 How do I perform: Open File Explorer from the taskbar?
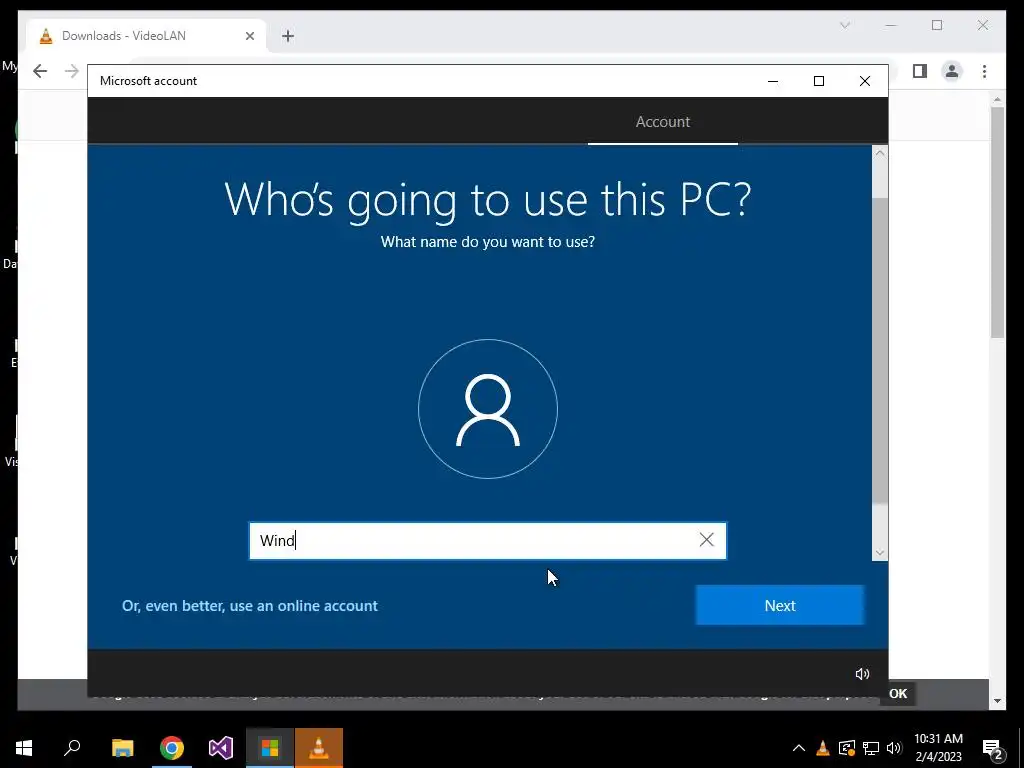point(122,748)
